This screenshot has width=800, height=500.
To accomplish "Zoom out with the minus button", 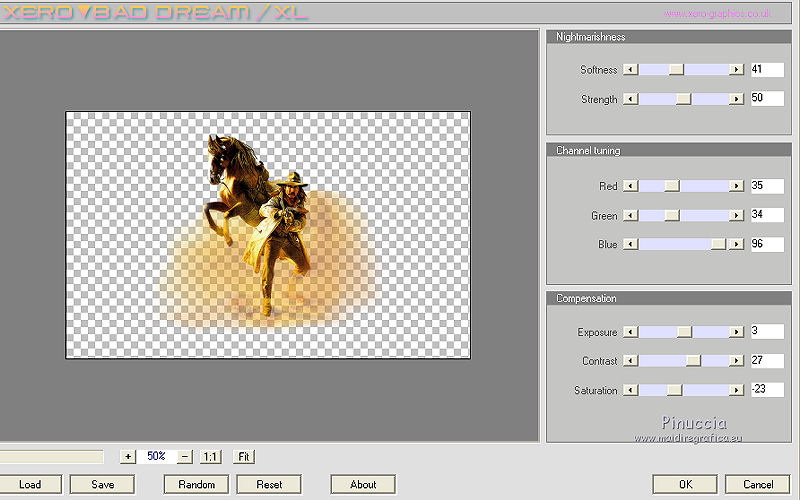I will pos(184,457).
